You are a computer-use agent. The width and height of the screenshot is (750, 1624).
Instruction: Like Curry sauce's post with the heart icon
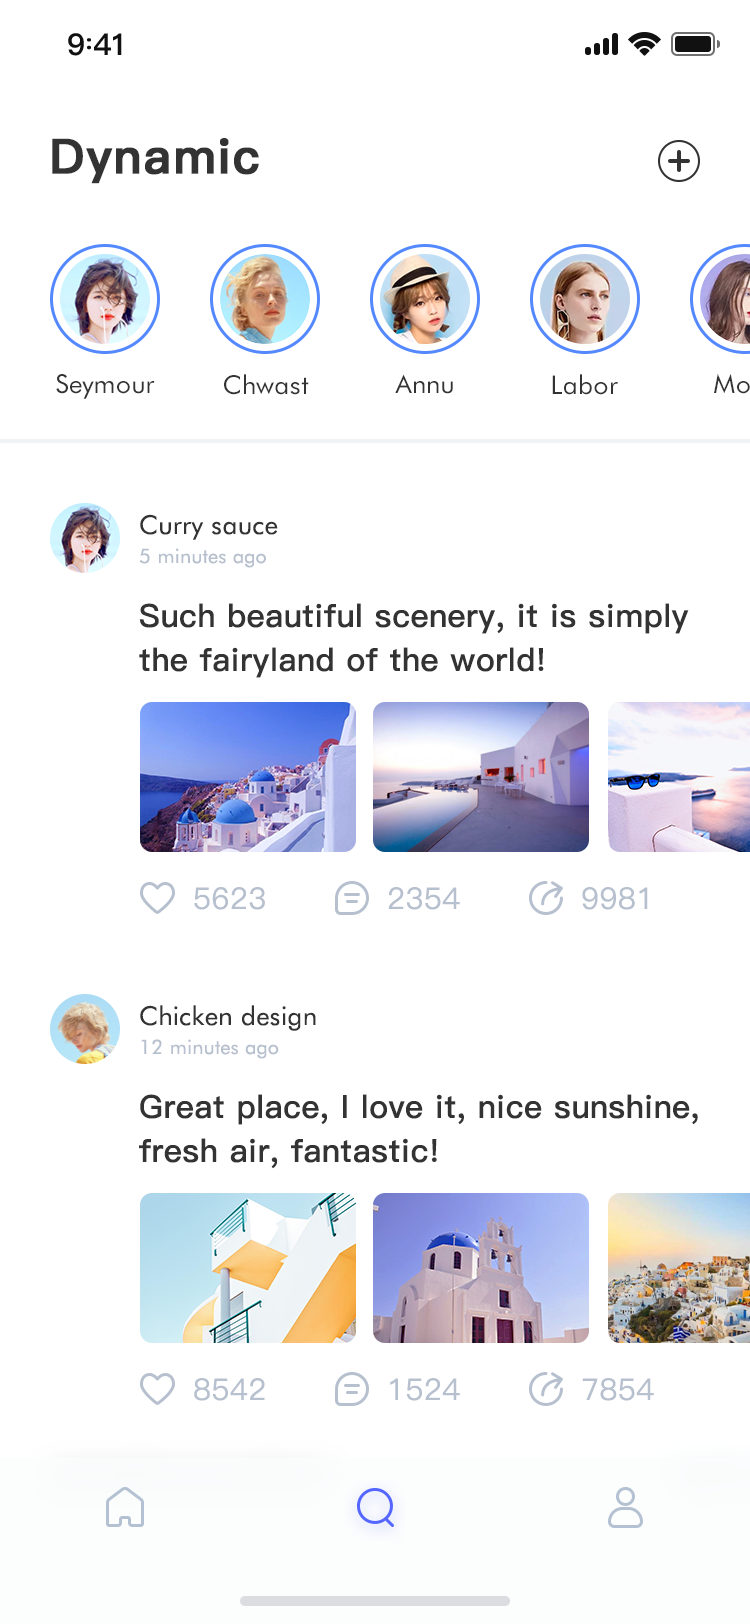click(x=158, y=898)
